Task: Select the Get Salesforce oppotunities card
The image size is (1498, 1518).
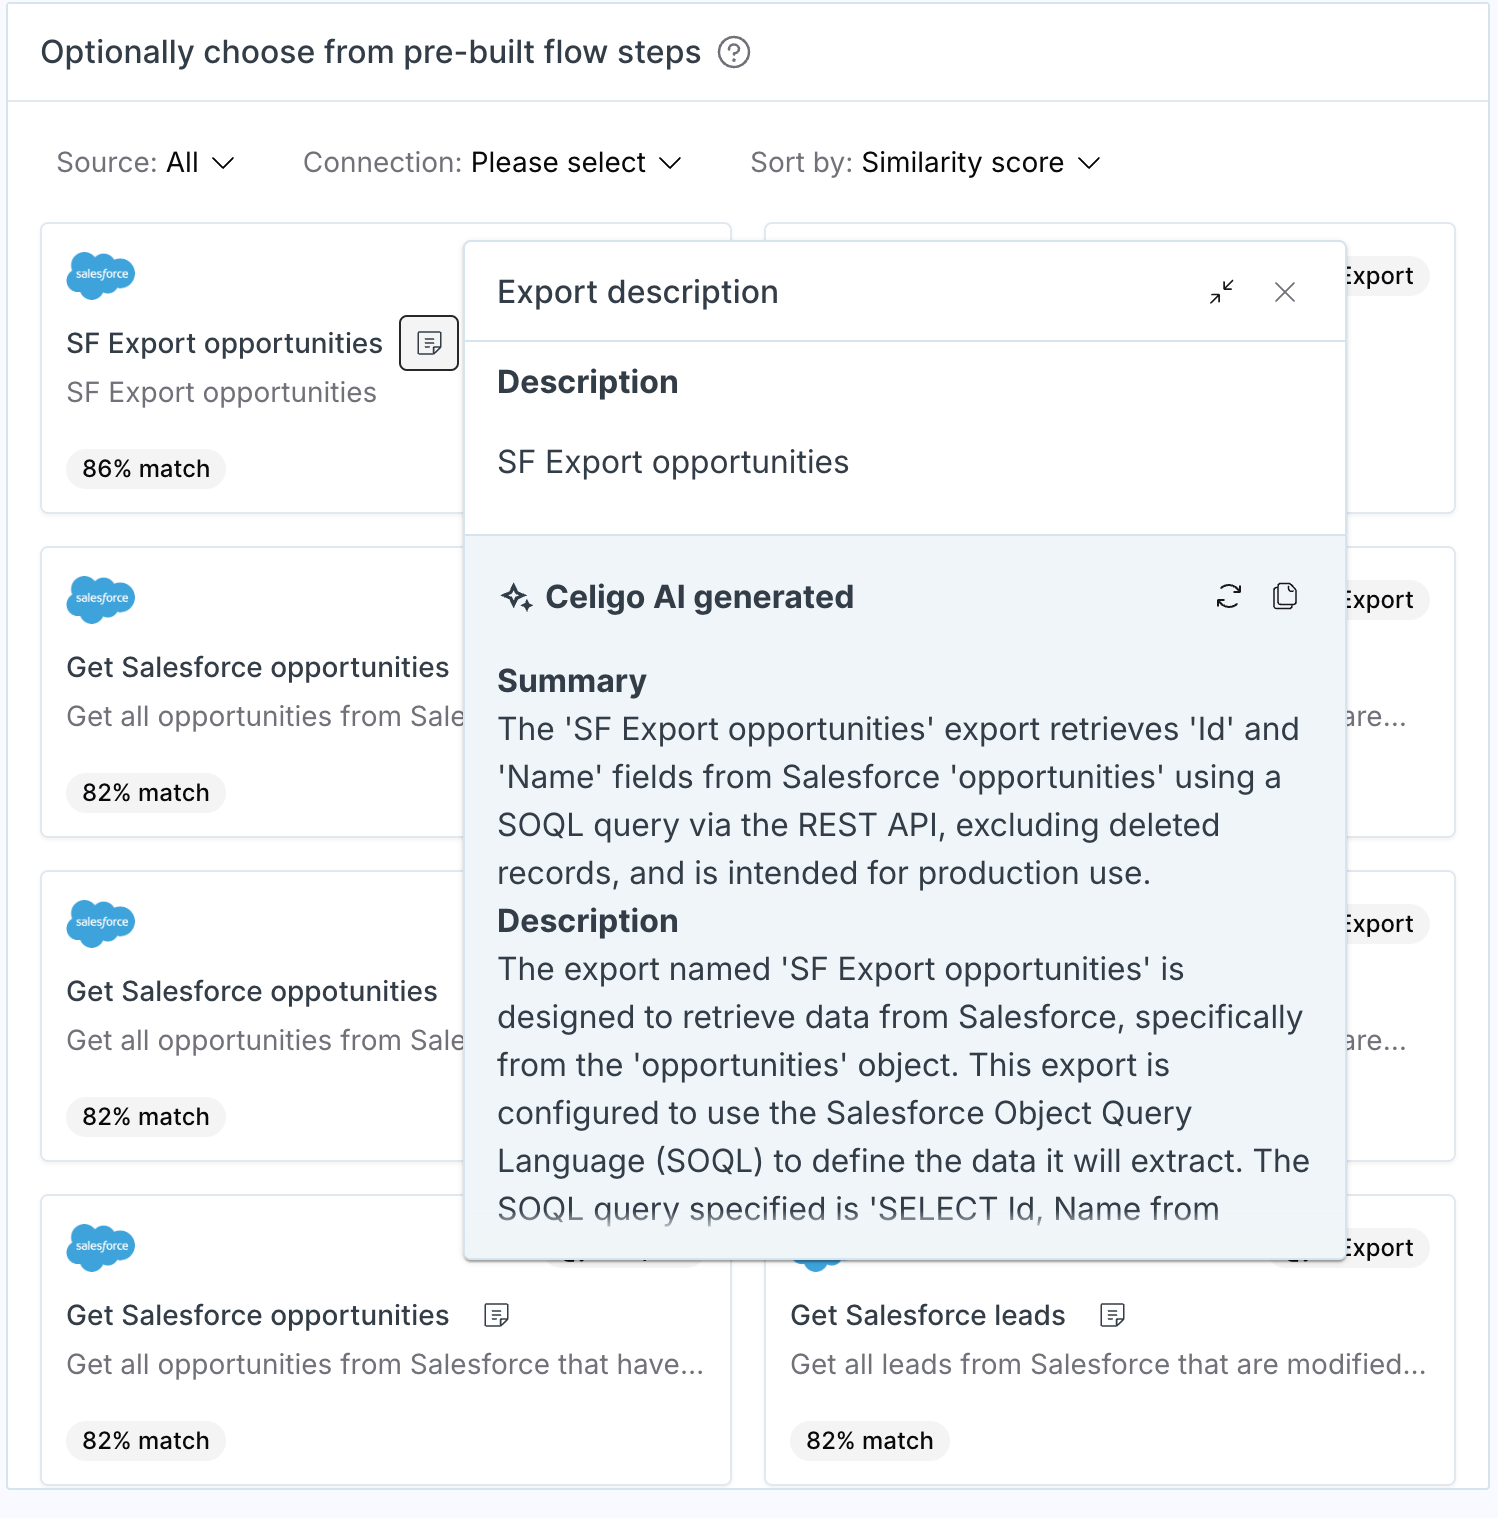Action: 252,1016
